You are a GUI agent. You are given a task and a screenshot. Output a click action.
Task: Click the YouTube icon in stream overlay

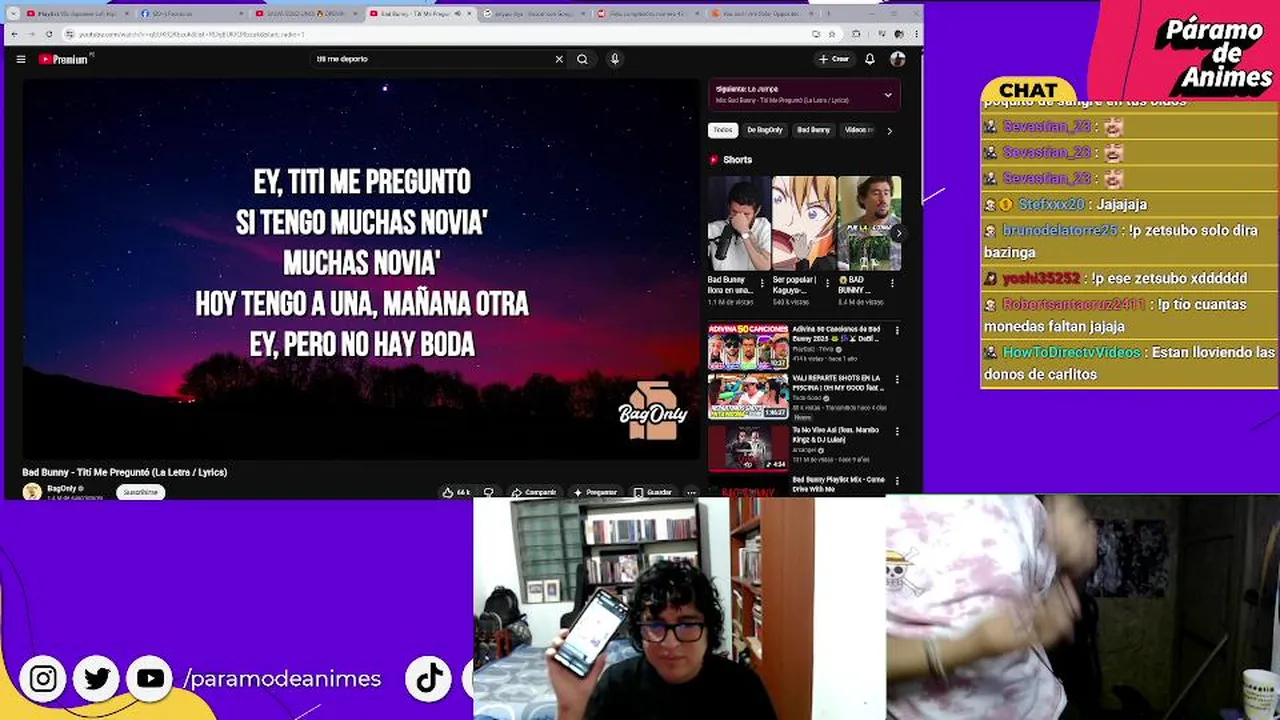coord(150,679)
